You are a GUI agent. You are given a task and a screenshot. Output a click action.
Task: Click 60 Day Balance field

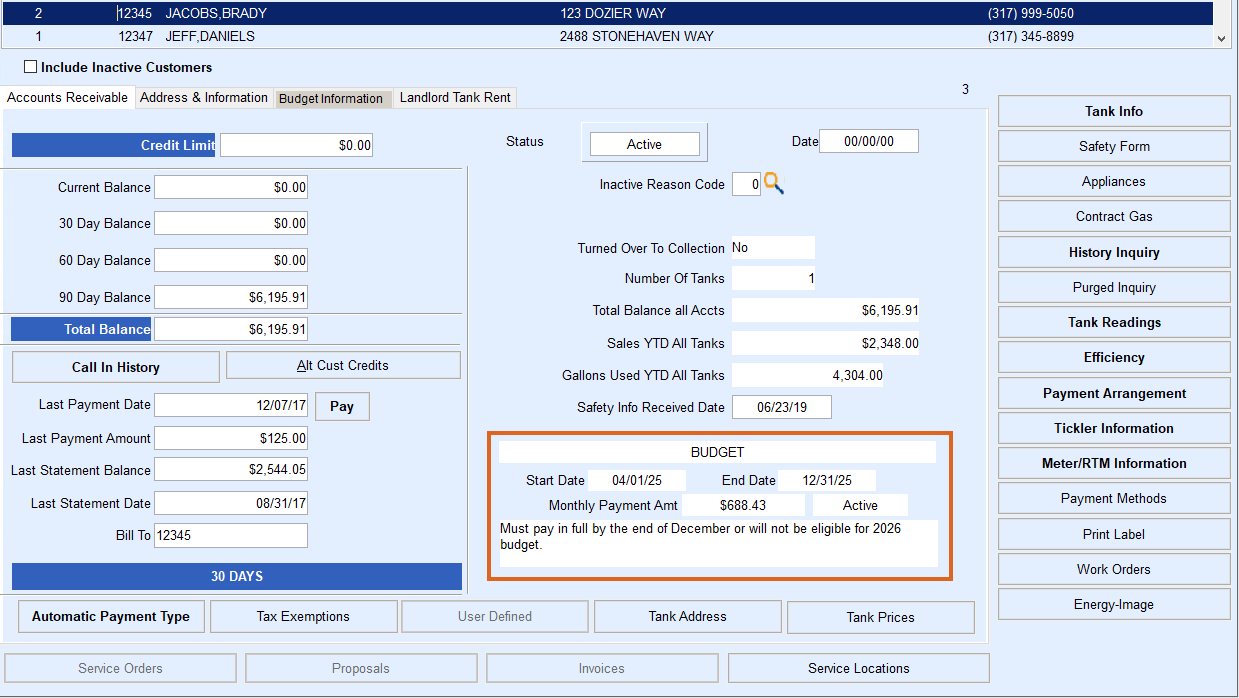tap(231, 260)
